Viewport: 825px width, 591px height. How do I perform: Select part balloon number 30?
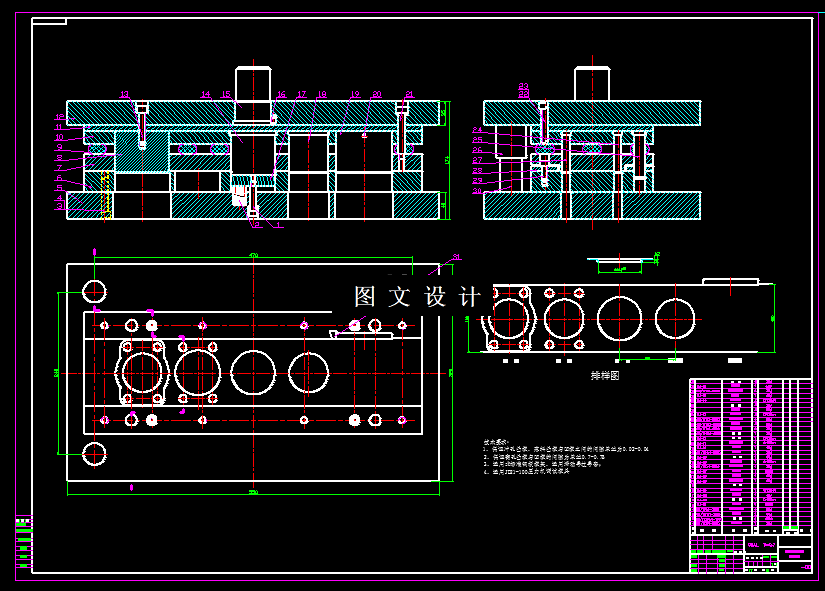click(477, 191)
